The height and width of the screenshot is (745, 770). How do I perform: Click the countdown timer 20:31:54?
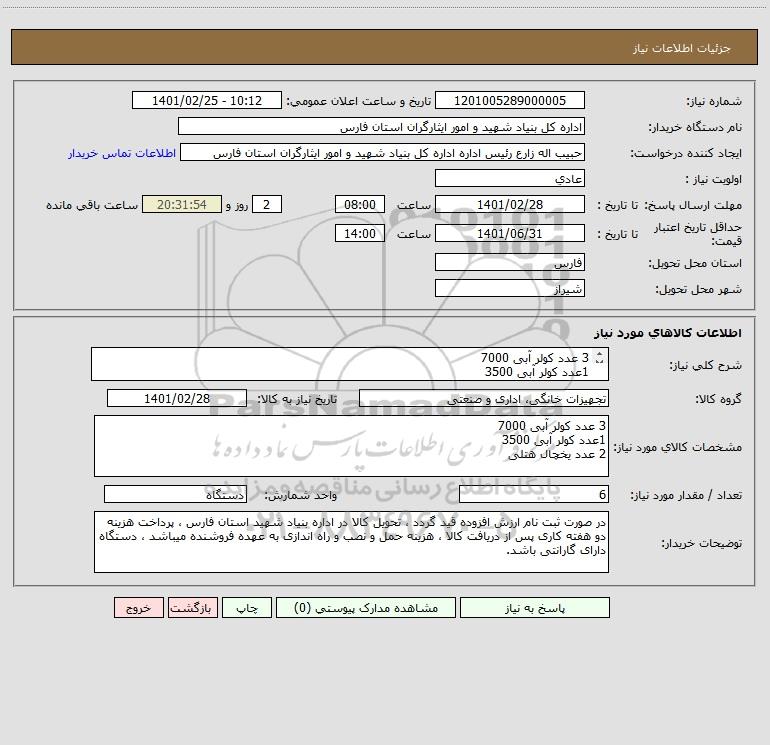182,204
